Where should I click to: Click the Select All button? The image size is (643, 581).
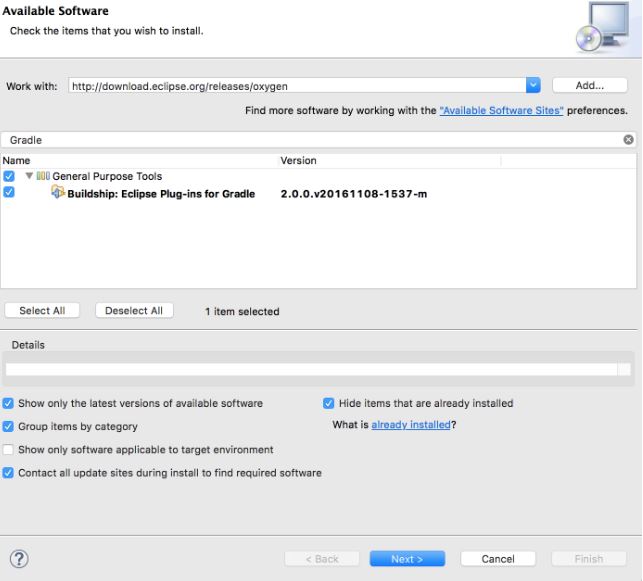tap(42, 310)
